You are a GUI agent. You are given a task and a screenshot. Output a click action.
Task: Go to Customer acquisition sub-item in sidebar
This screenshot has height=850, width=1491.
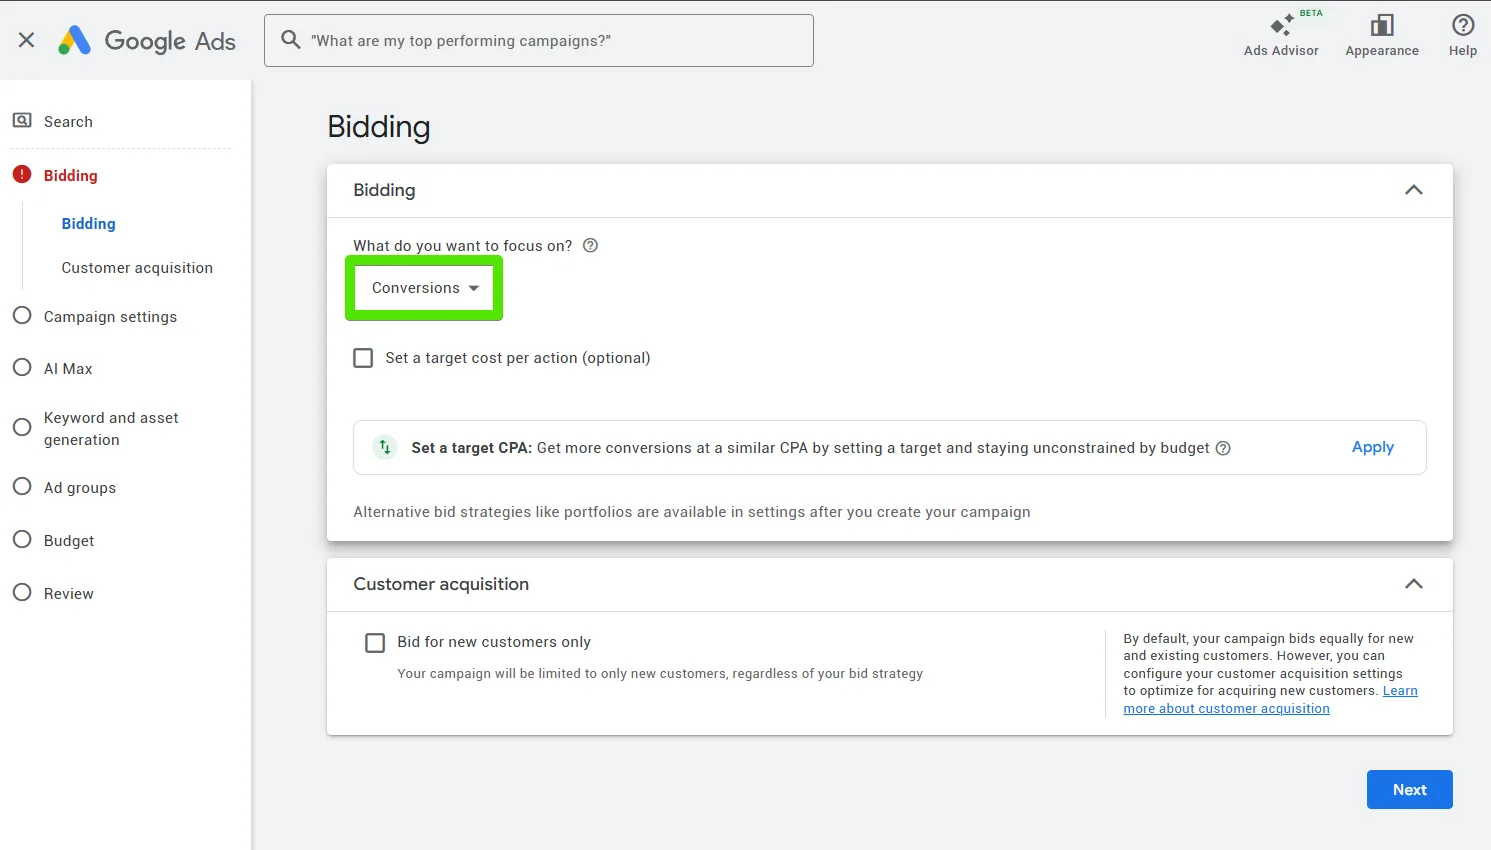(137, 268)
